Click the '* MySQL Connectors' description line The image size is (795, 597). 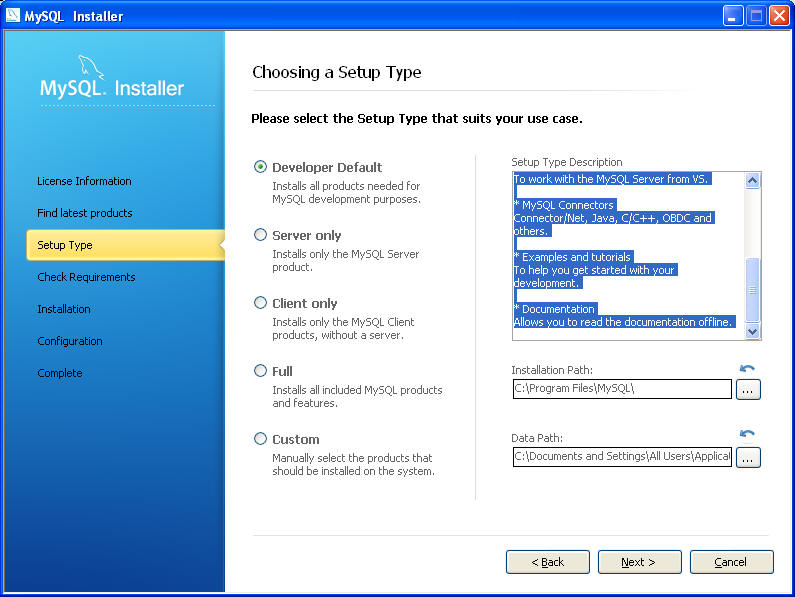point(564,205)
